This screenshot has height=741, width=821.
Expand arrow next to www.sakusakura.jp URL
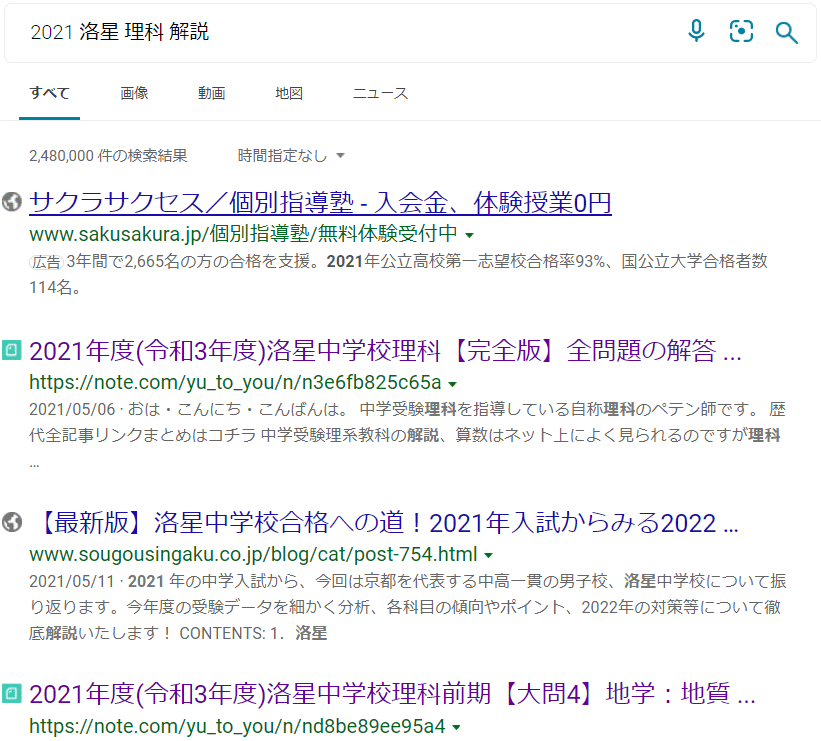pyautogui.click(x=470, y=235)
